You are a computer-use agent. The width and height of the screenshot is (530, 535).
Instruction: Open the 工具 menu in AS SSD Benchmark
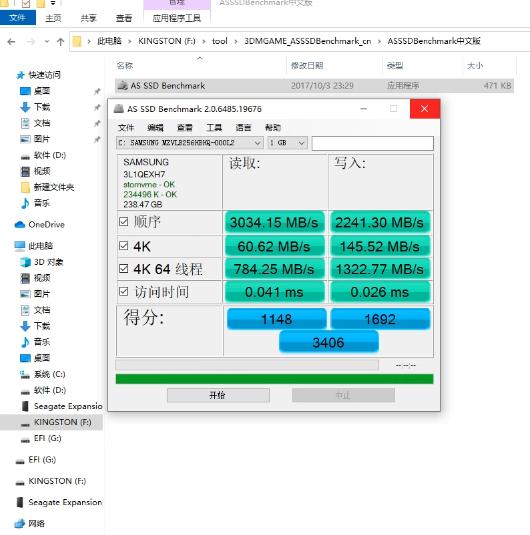[x=214, y=128]
